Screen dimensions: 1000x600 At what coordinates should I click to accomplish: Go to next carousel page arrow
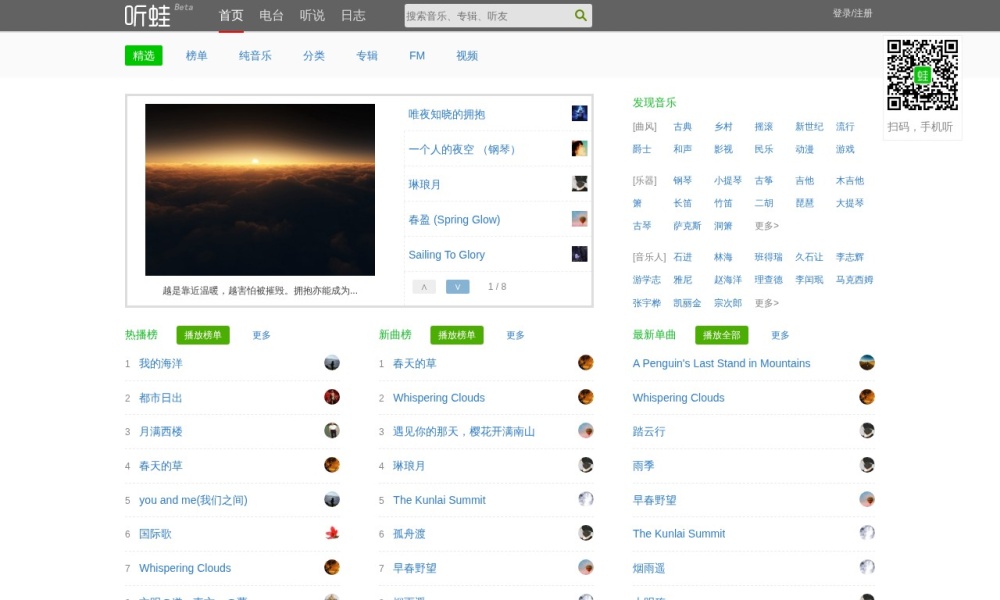pyautogui.click(x=457, y=287)
